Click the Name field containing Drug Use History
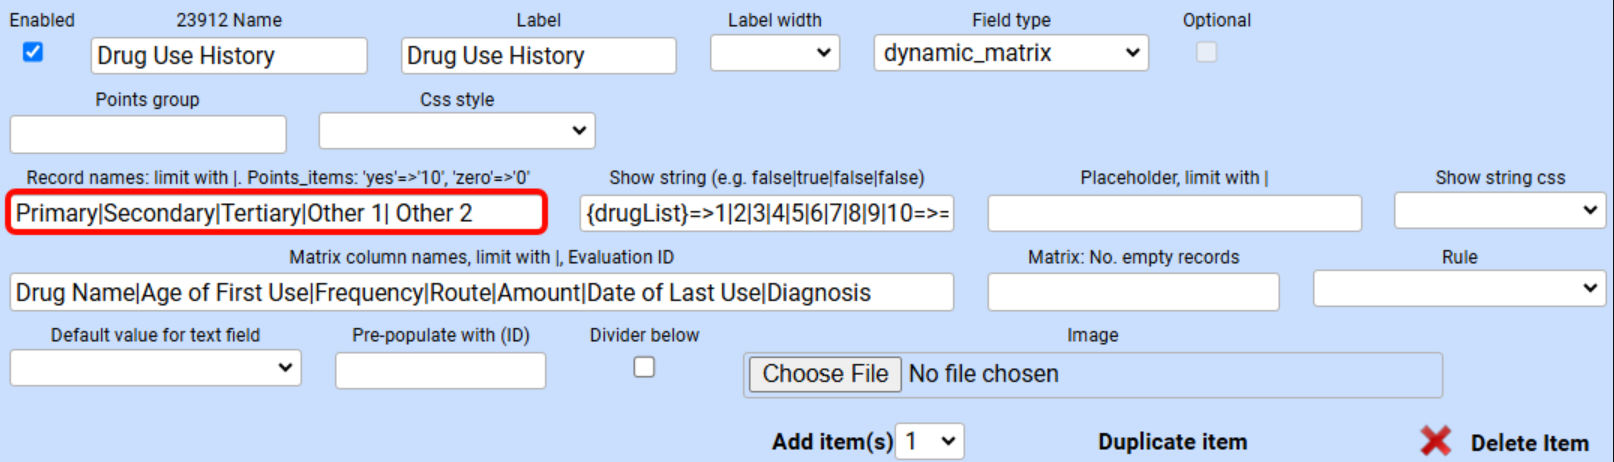Screen dimensions: 1614x462 coord(229,56)
